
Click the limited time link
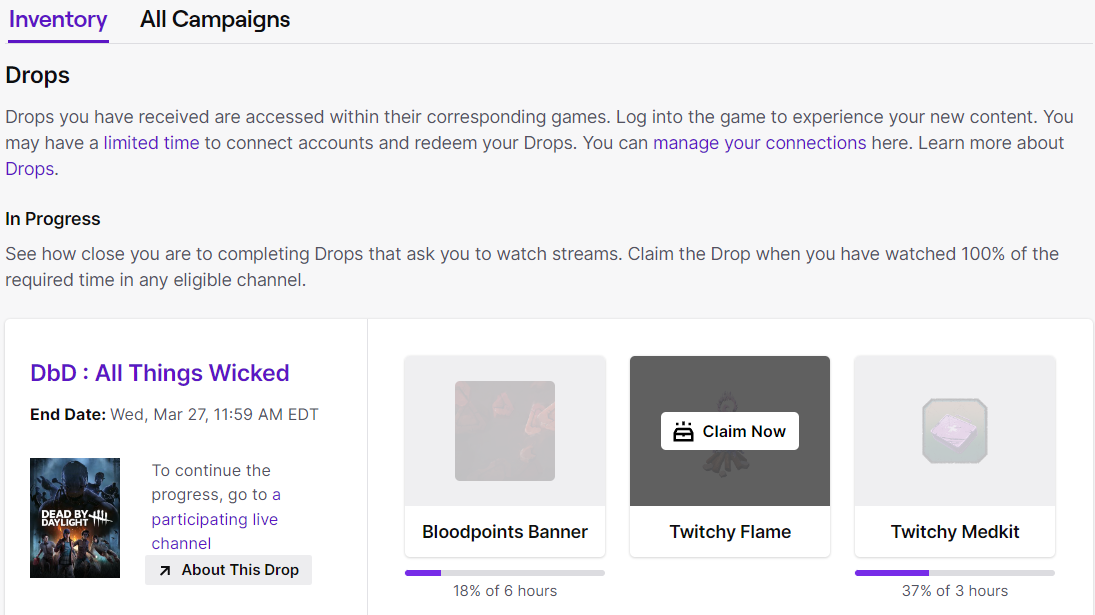tap(151, 142)
